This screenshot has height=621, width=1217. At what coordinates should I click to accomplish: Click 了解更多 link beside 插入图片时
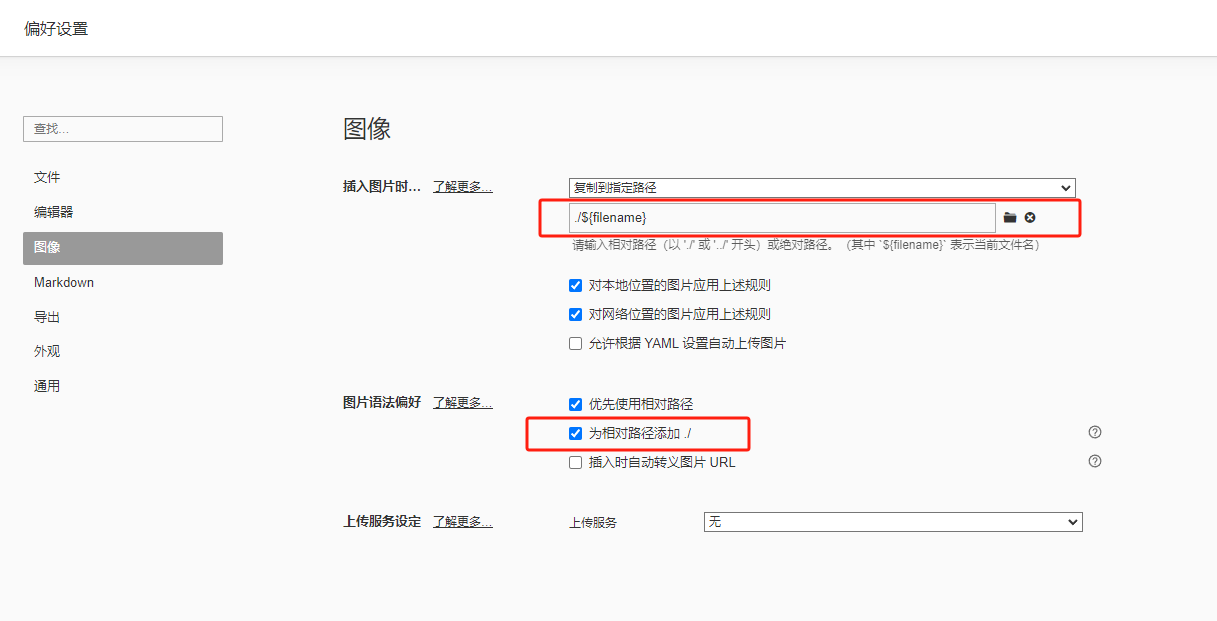[462, 187]
